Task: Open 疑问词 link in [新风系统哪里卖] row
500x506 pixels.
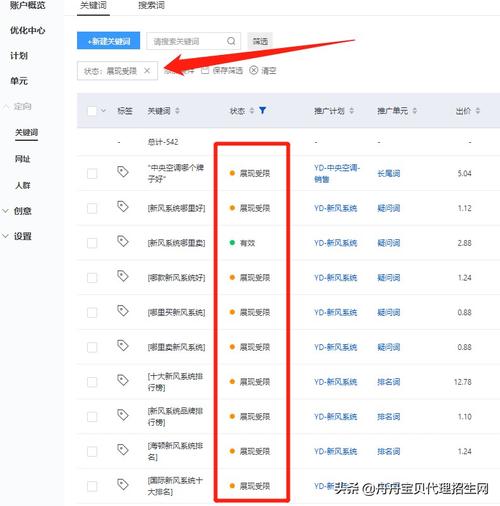Action: click(389, 243)
